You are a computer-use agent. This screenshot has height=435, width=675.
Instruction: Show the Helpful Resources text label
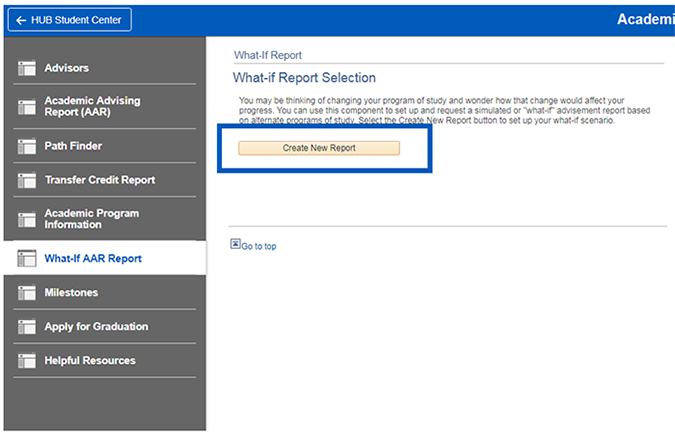(x=90, y=361)
